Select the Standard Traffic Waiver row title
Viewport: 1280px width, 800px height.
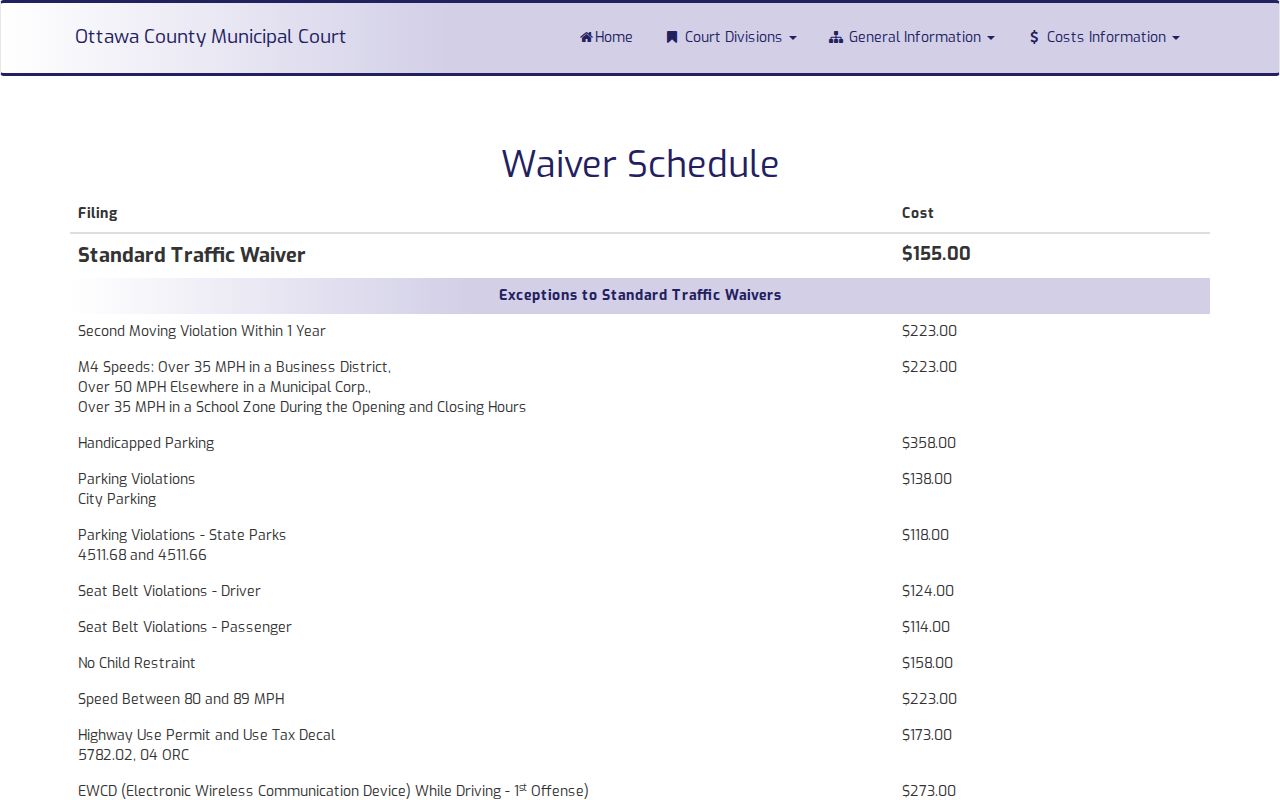pyautogui.click(x=192, y=255)
